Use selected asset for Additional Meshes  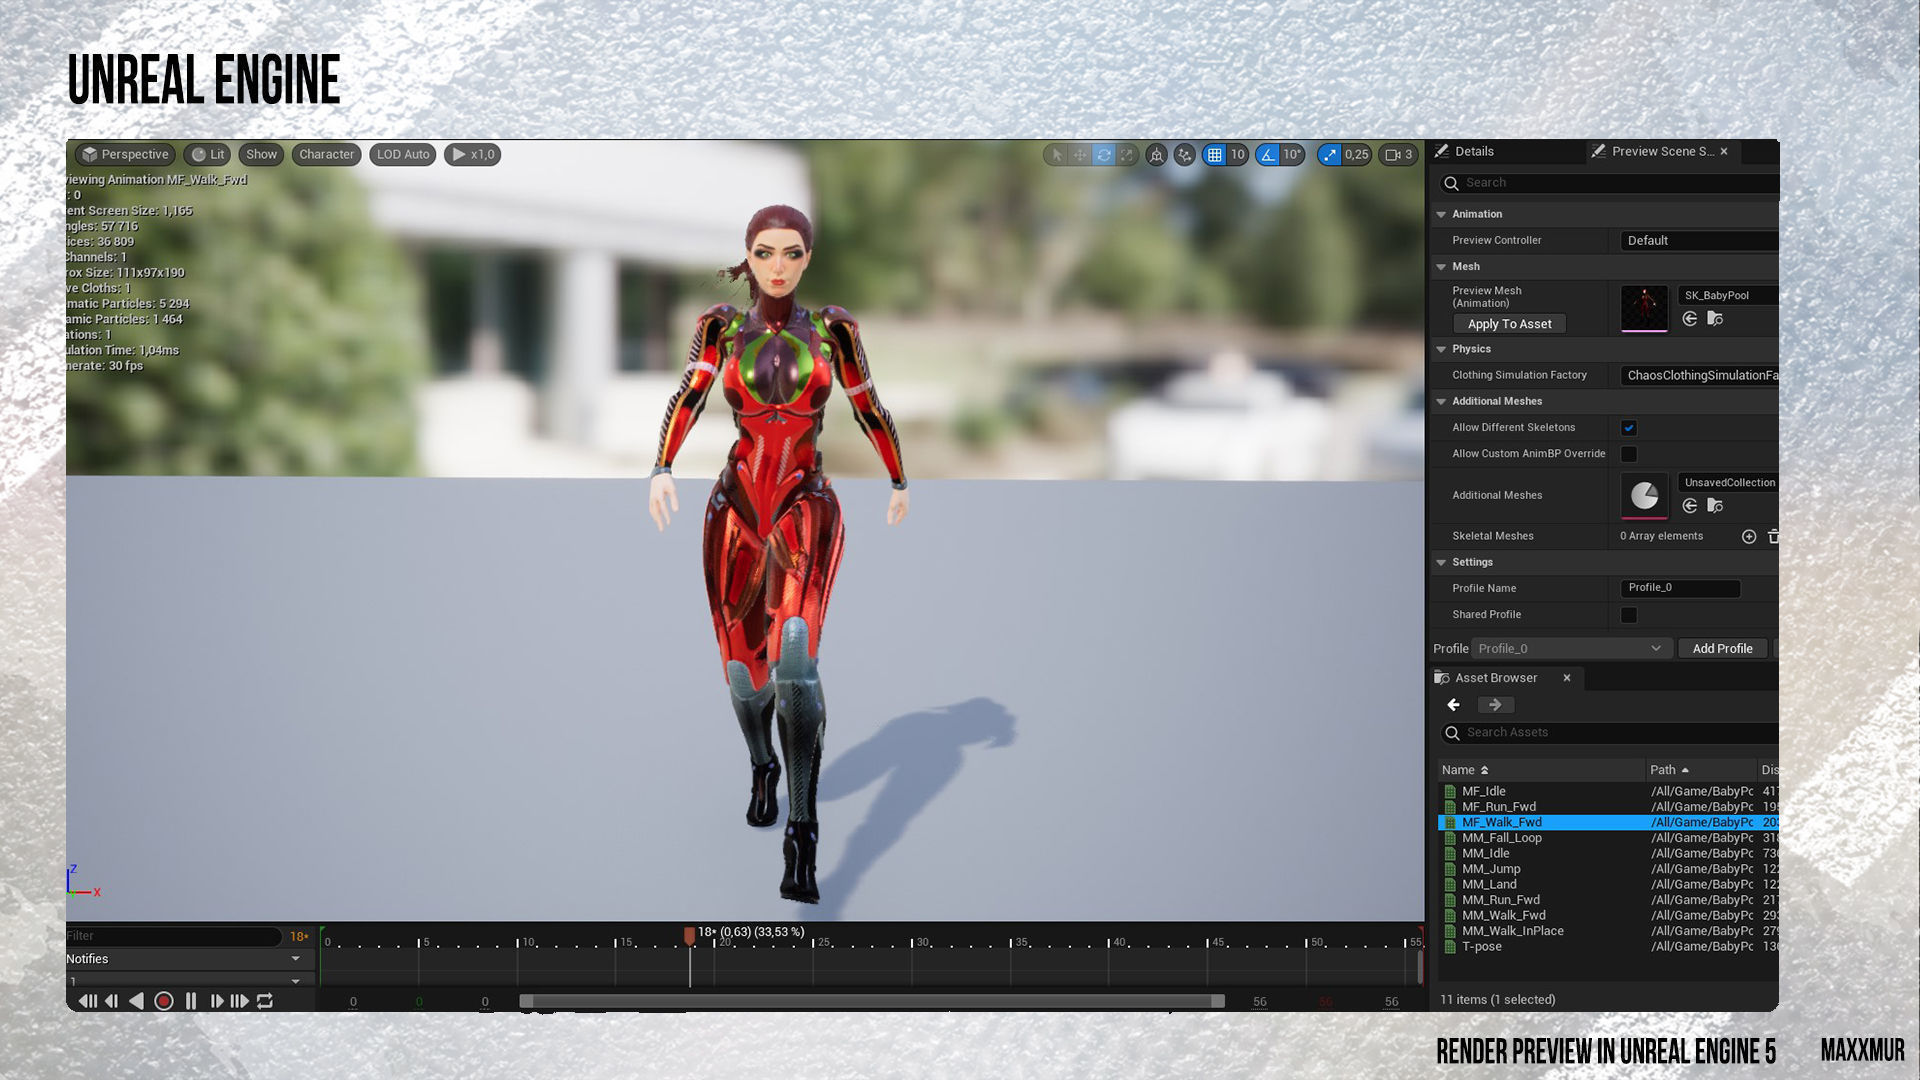tap(1690, 506)
